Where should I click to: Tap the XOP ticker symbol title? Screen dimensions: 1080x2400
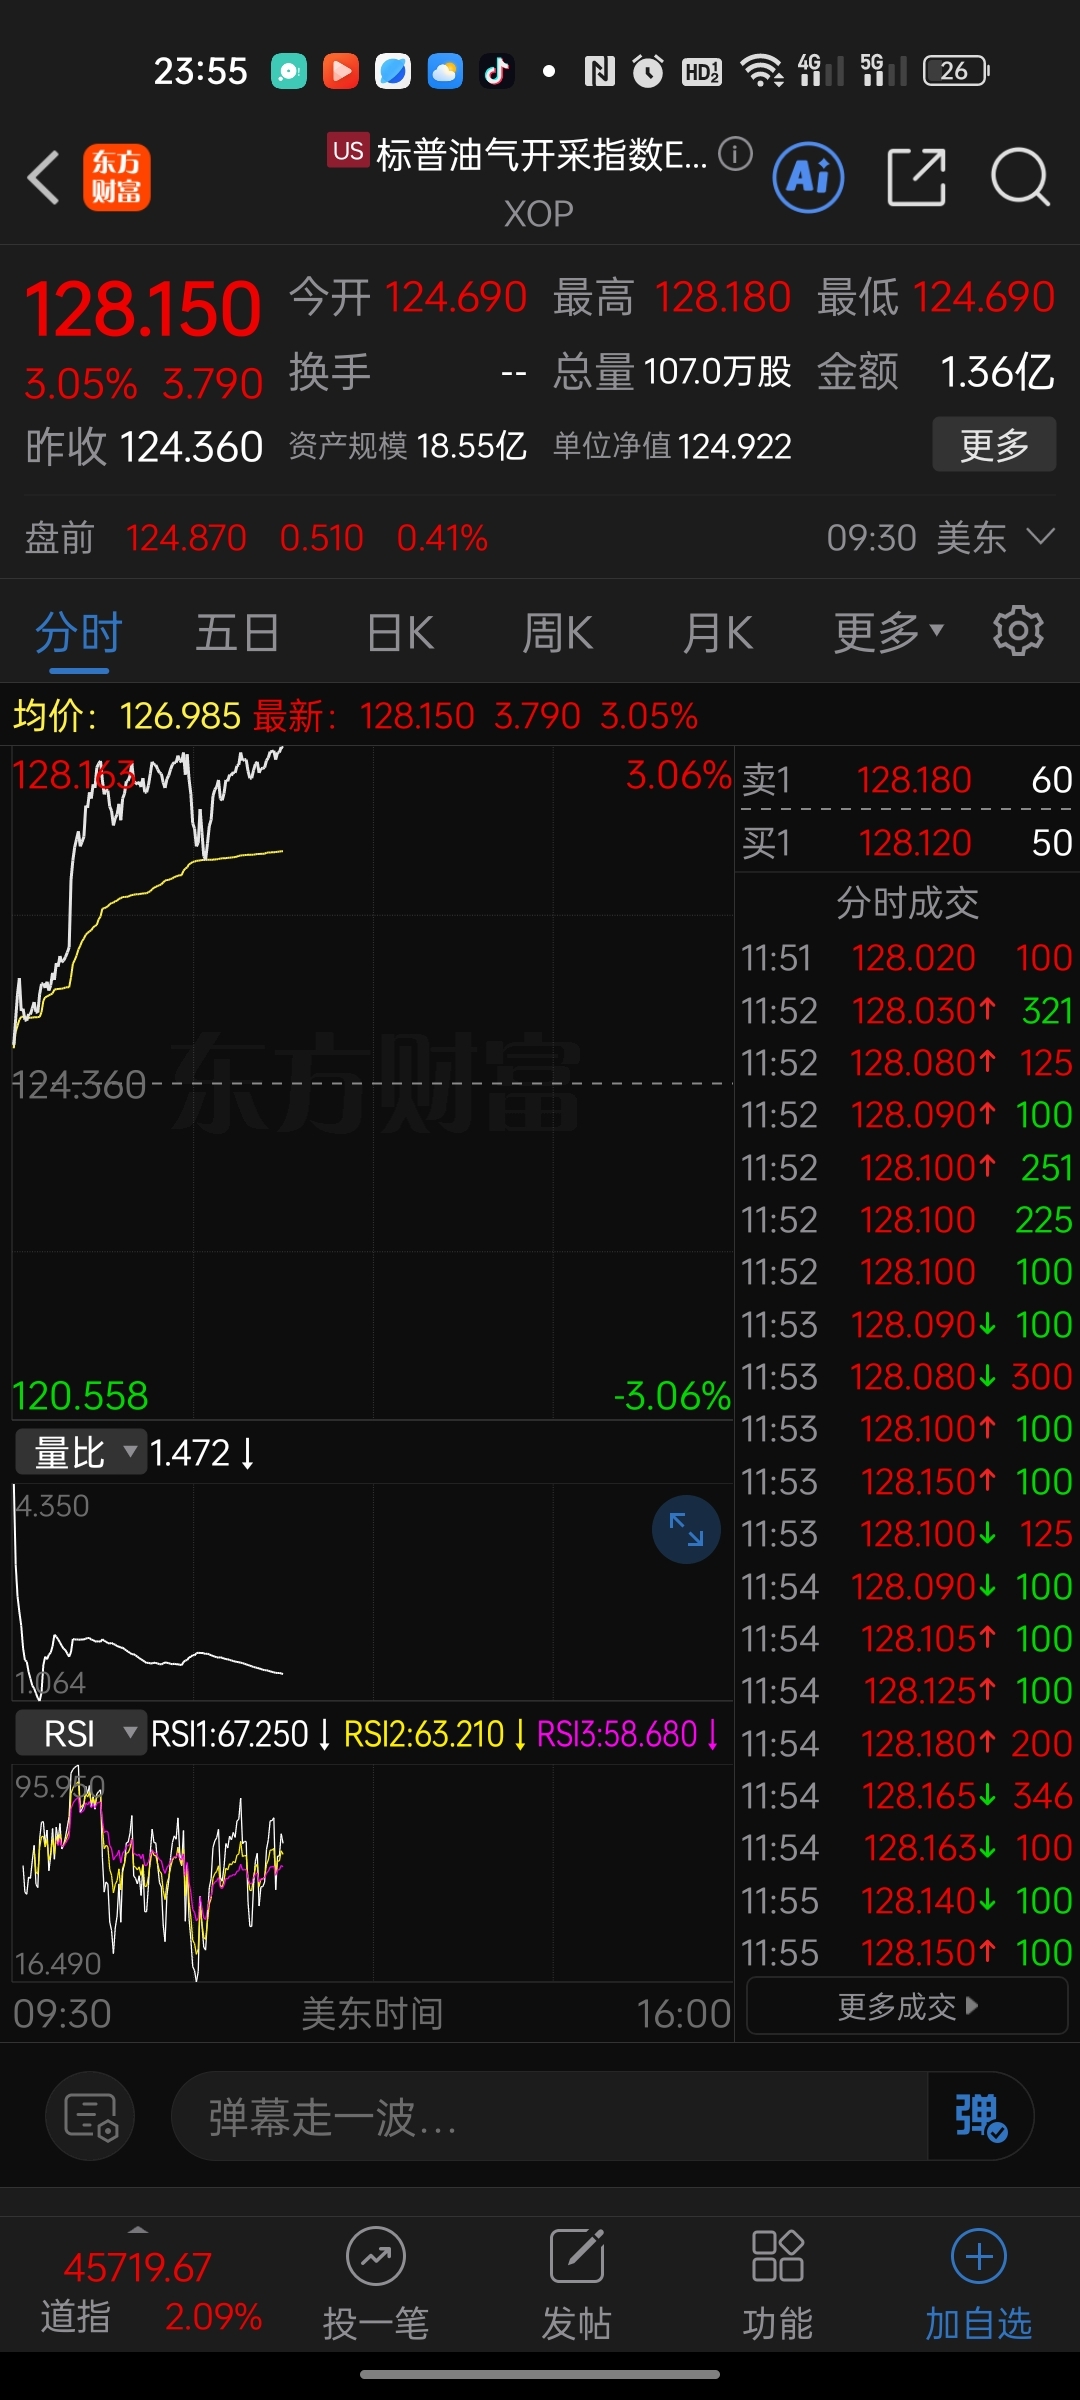click(539, 214)
